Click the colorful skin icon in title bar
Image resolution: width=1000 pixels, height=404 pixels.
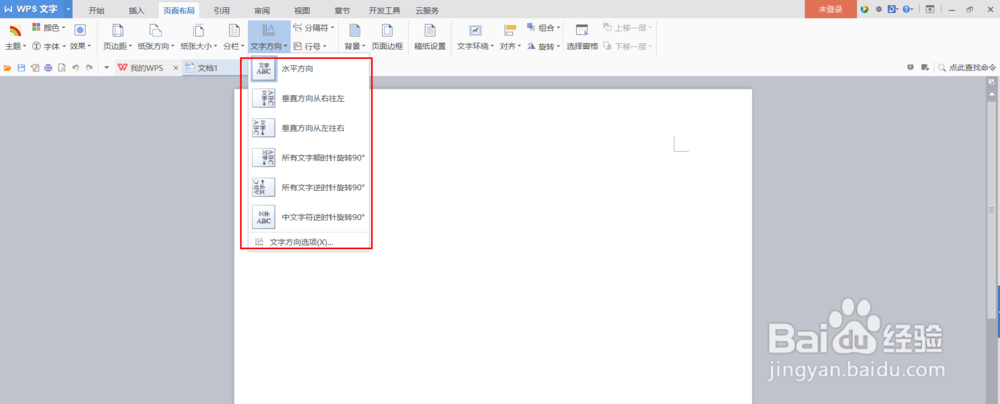[865, 9]
